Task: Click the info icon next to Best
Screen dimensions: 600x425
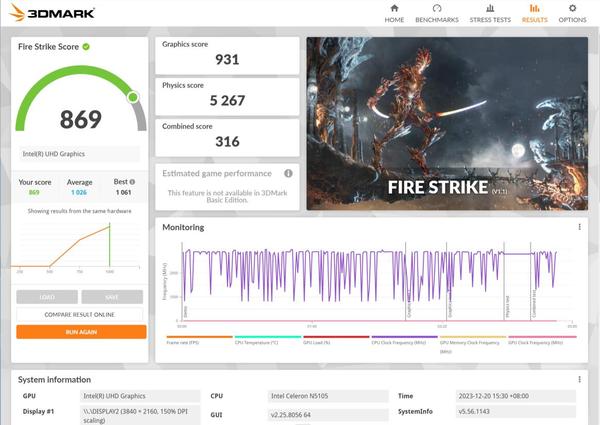Action: tap(132, 182)
